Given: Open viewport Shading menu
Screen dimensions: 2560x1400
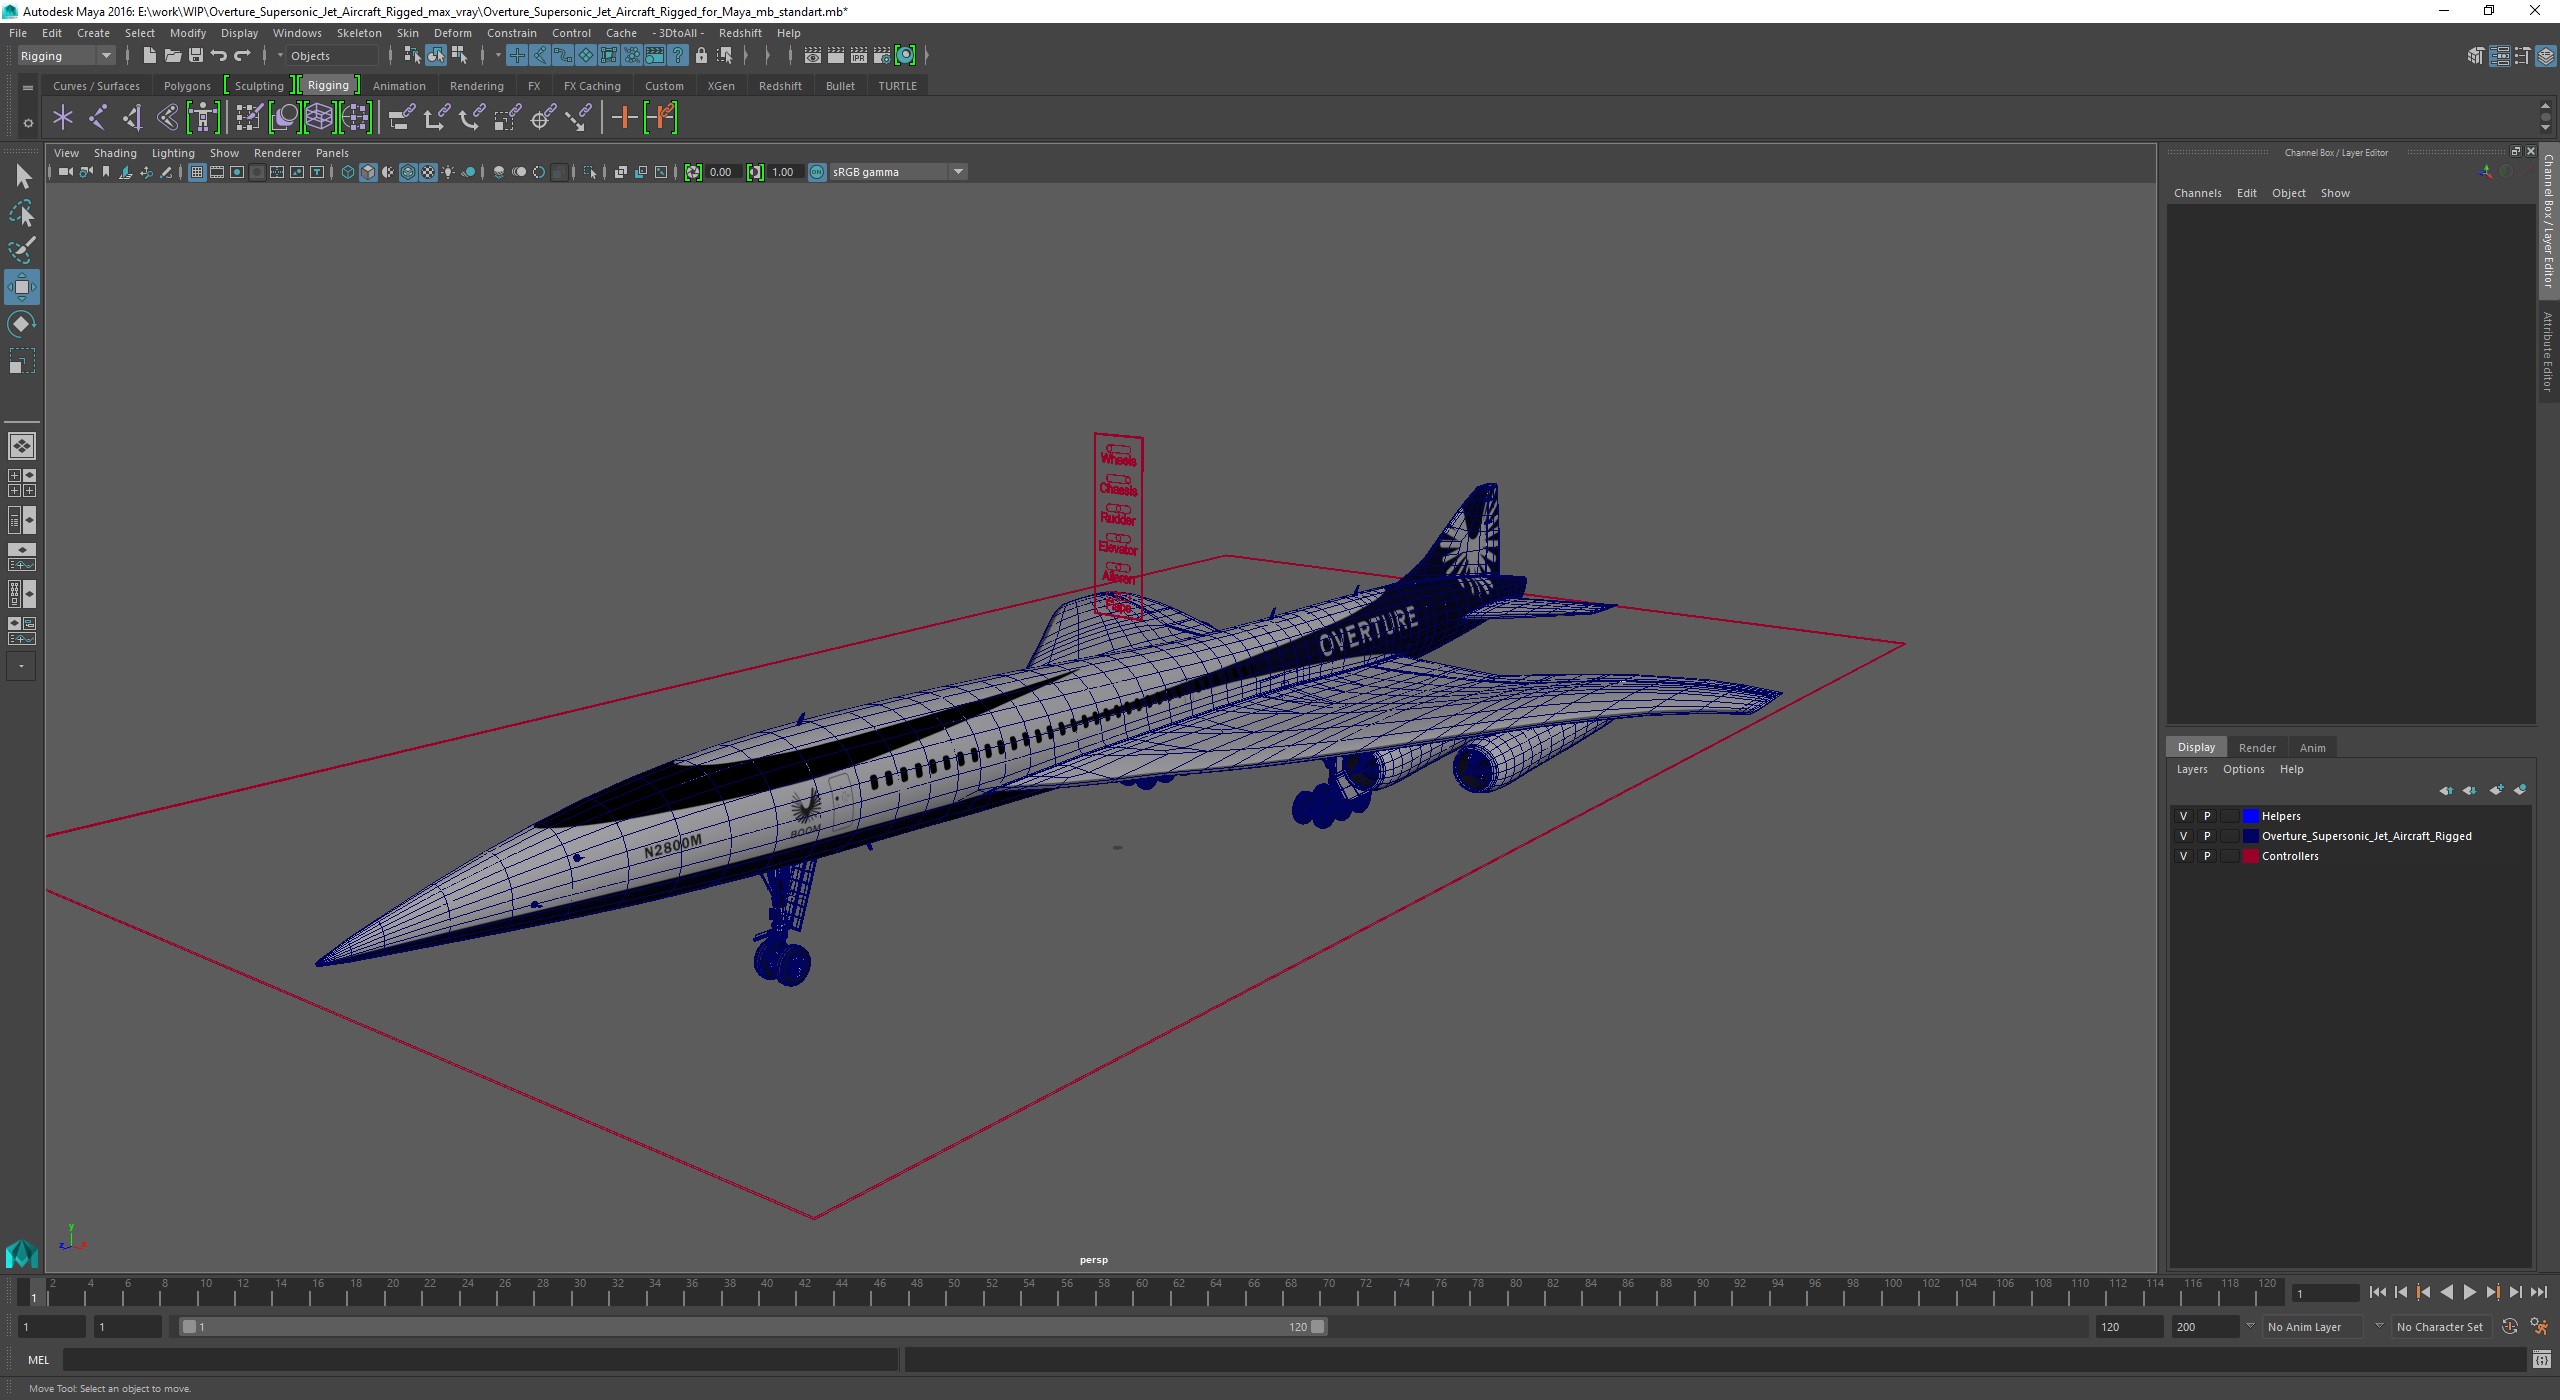Looking at the screenshot, I should point(115,153).
